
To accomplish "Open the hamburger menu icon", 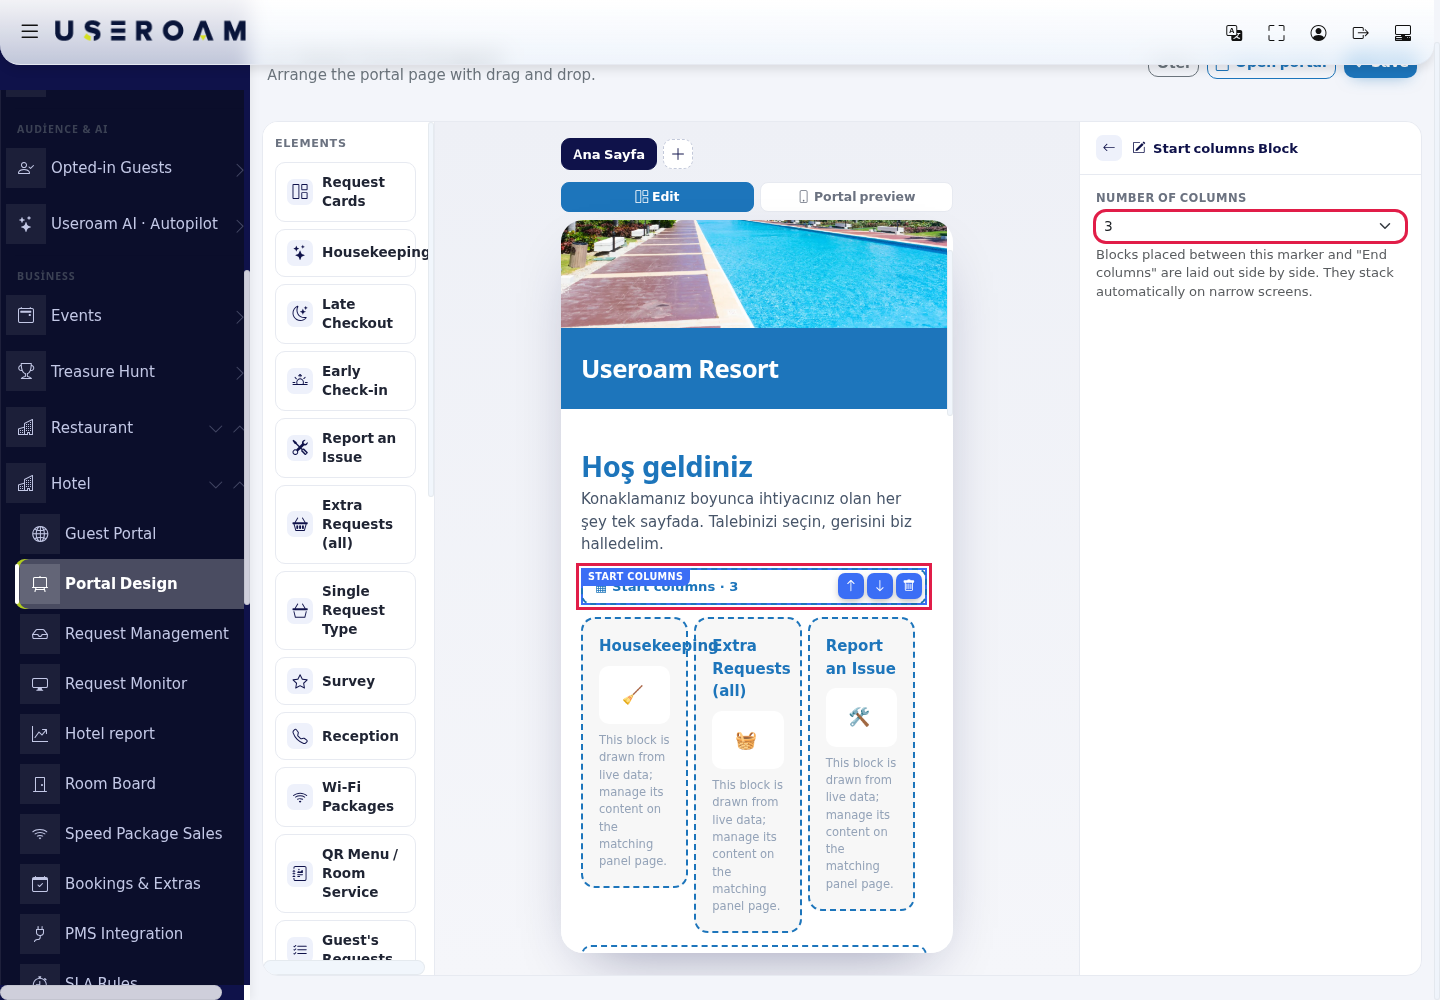I will [x=30, y=32].
